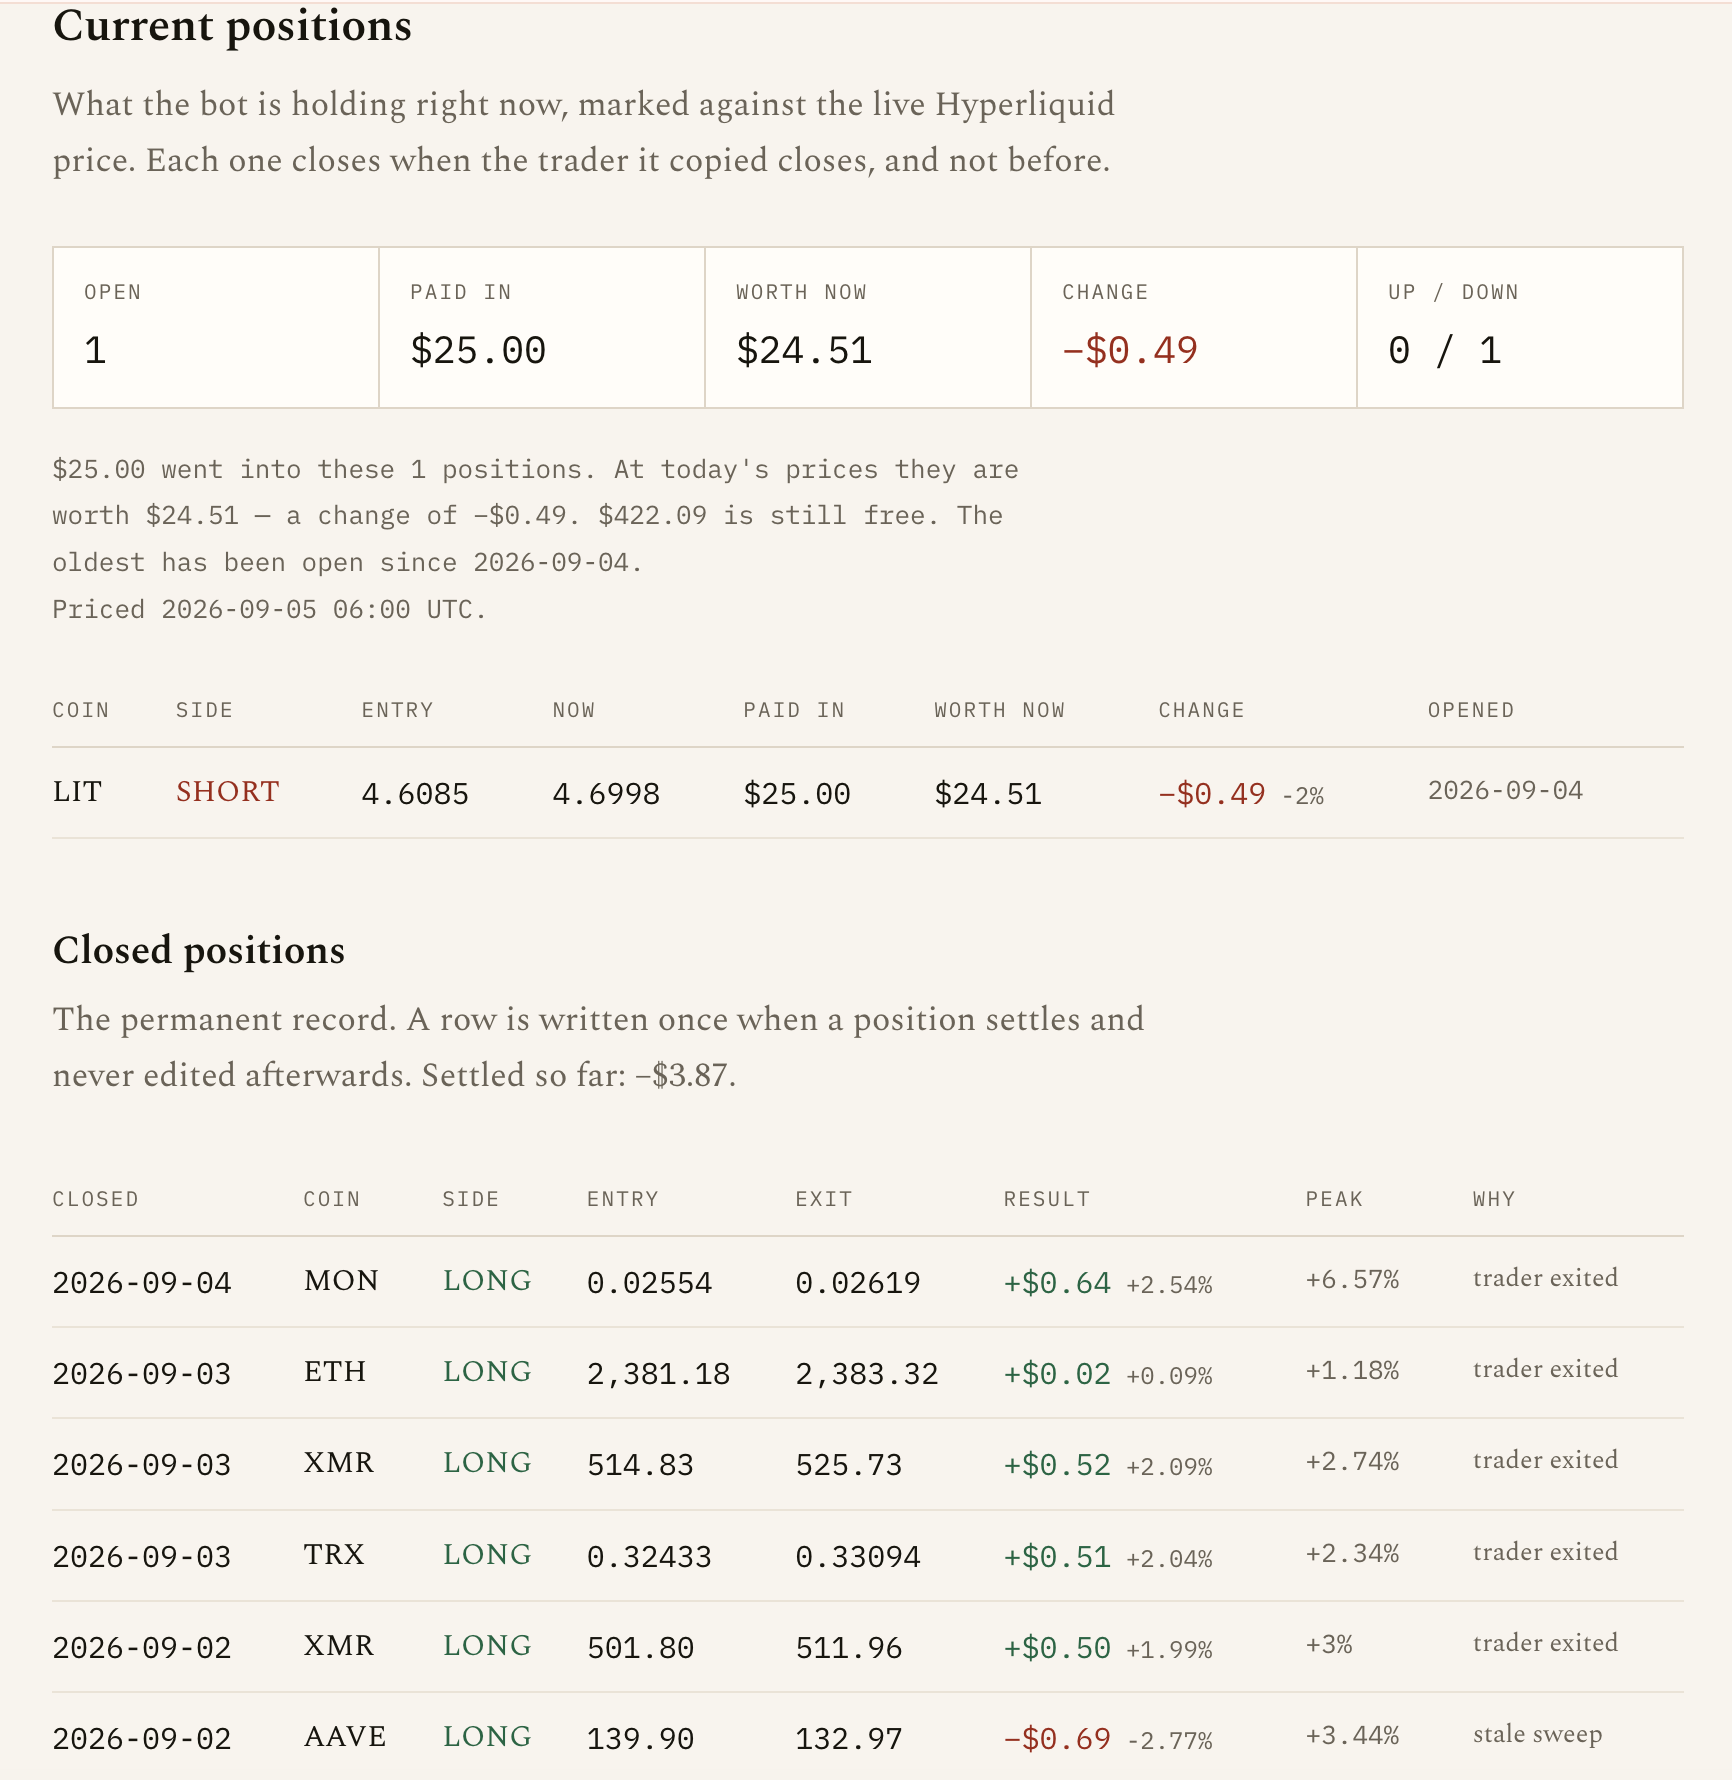The image size is (1732, 1780).
Task: Click the COIN column header in current positions
Action: 81,710
